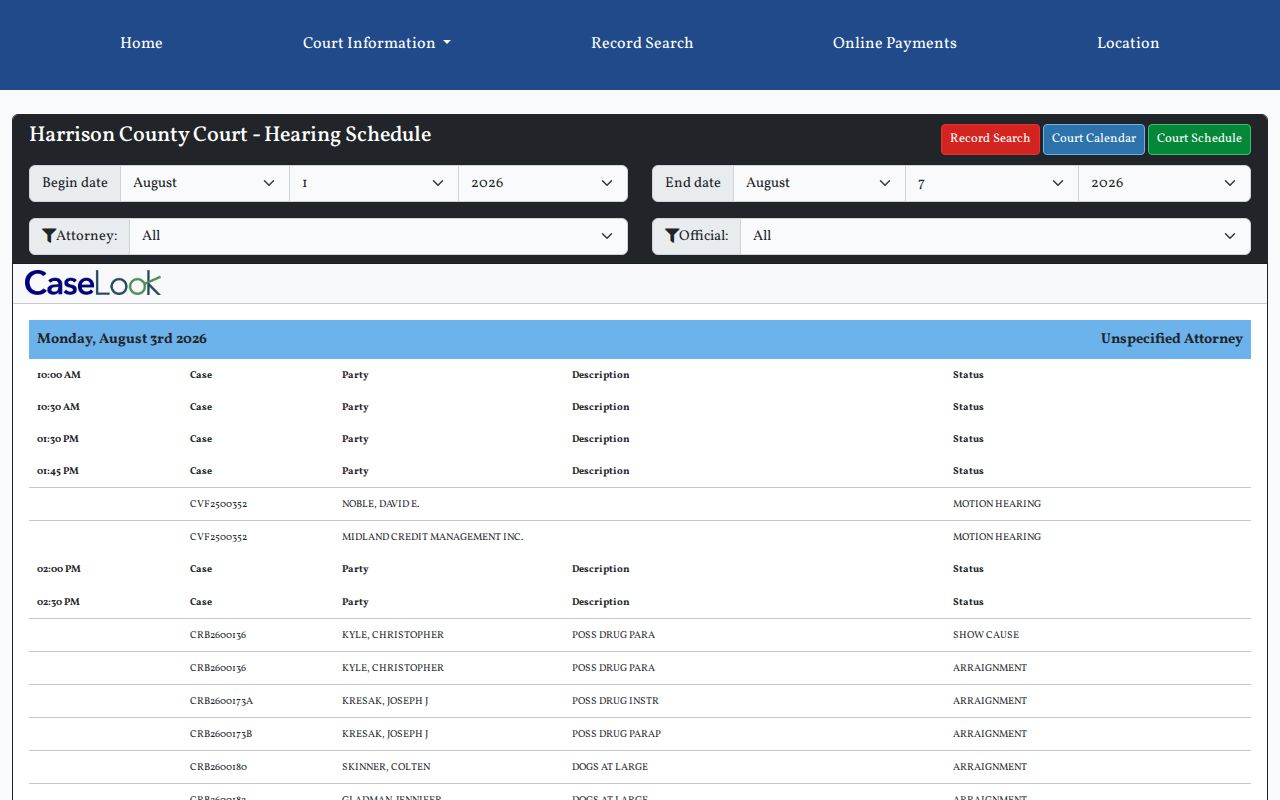The width and height of the screenshot is (1280, 800).
Task: Click the 10:30 AM time slot
Action: click(x=58, y=407)
